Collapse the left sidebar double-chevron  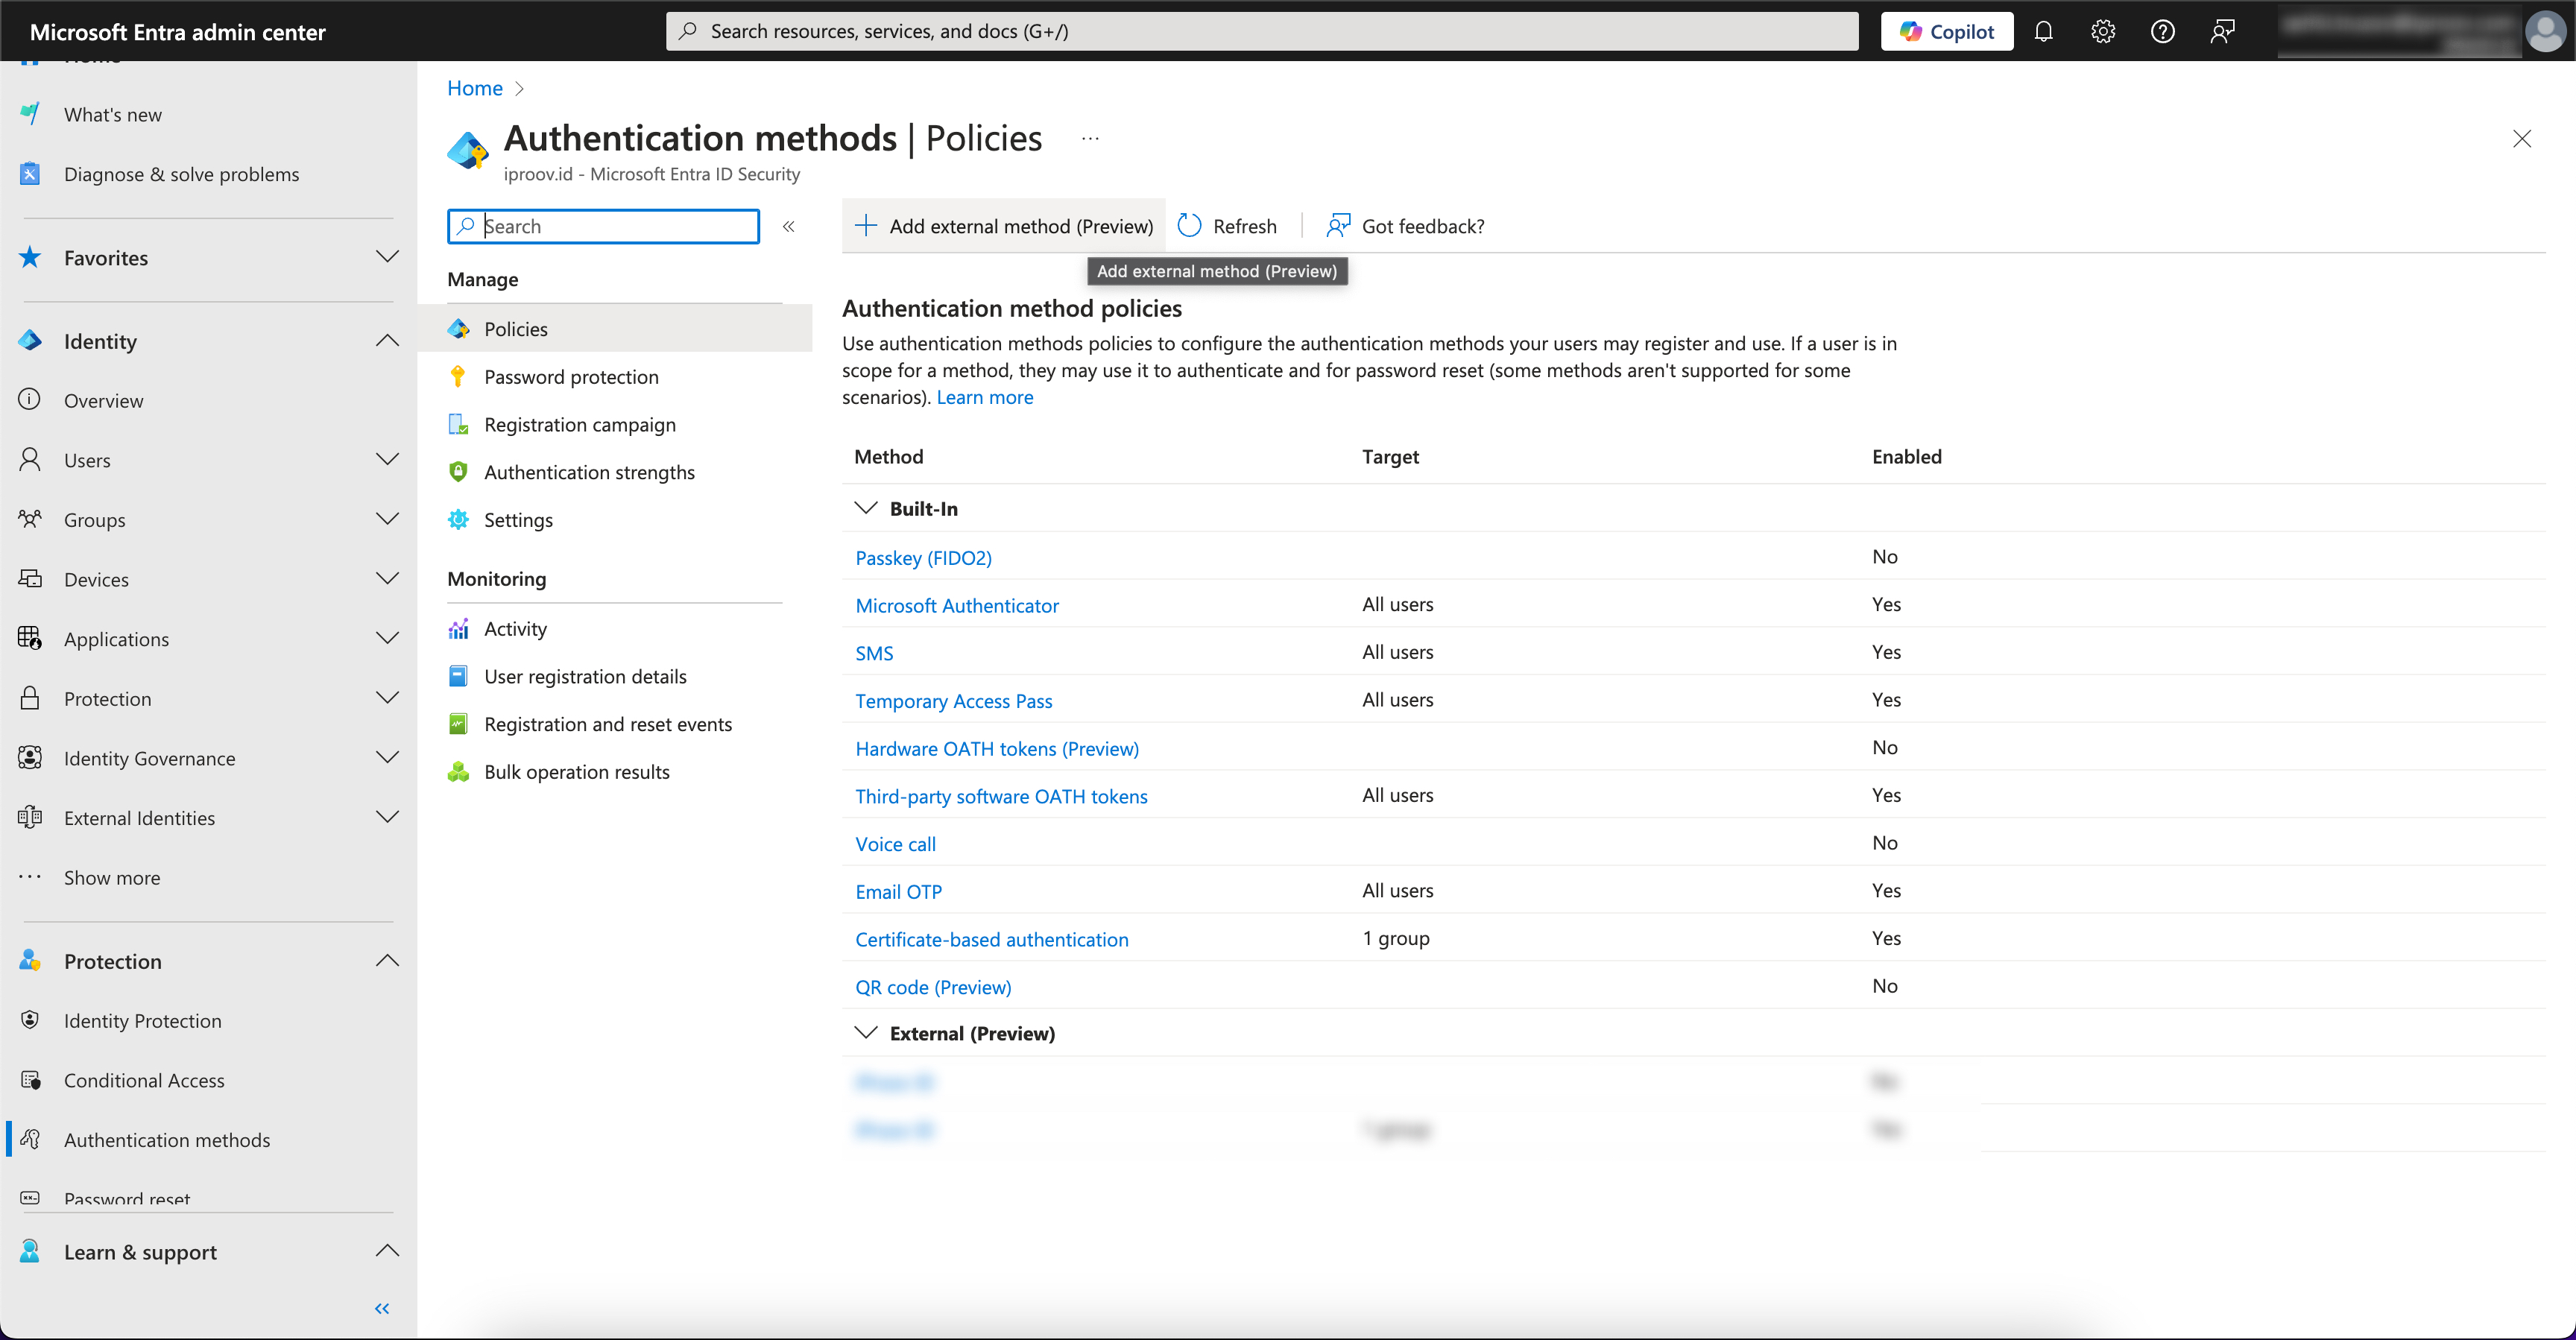382,1307
